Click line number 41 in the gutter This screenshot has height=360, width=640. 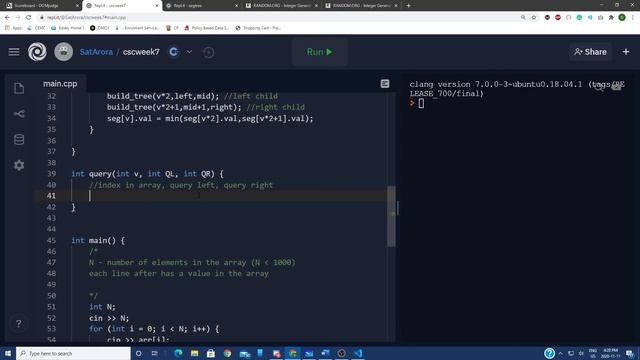pos(51,196)
